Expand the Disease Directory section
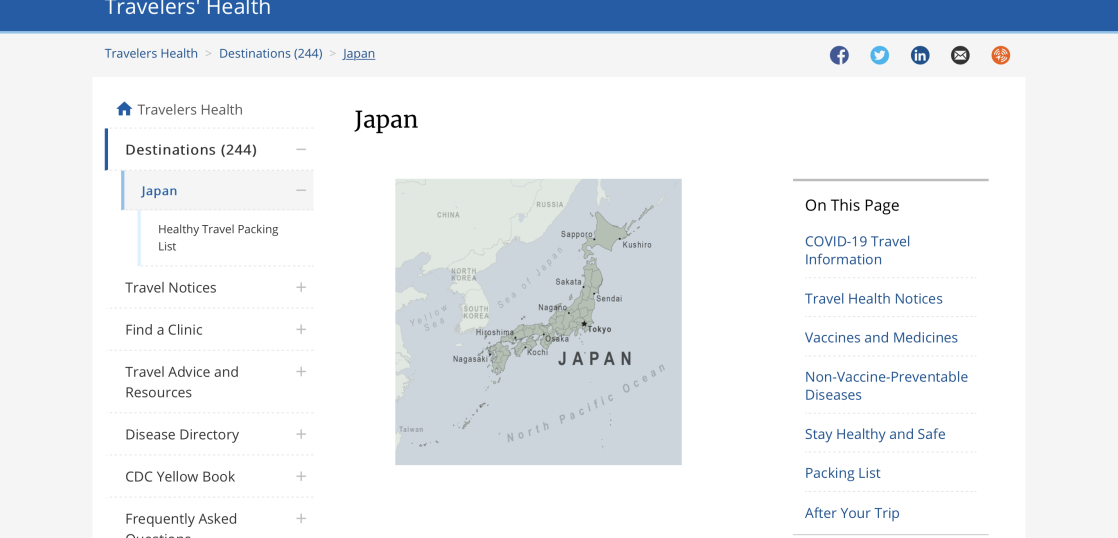 301,435
